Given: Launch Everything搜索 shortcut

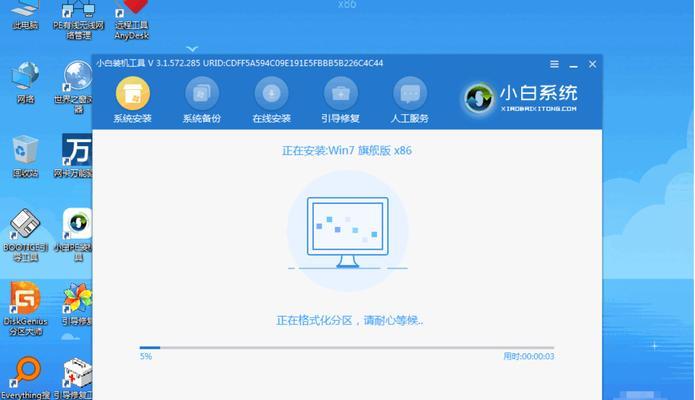Looking at the screenshot, I should tap(25, 378).
